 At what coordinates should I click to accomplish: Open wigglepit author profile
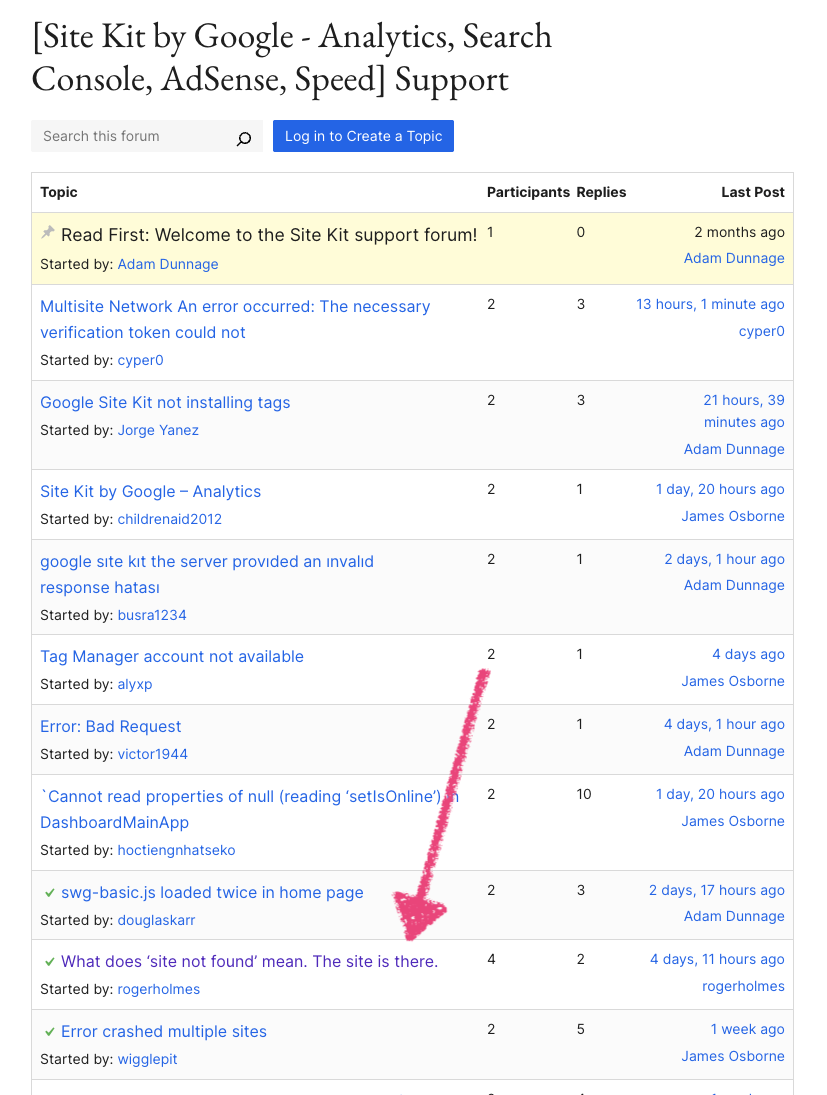click(x=147, y=1060)
